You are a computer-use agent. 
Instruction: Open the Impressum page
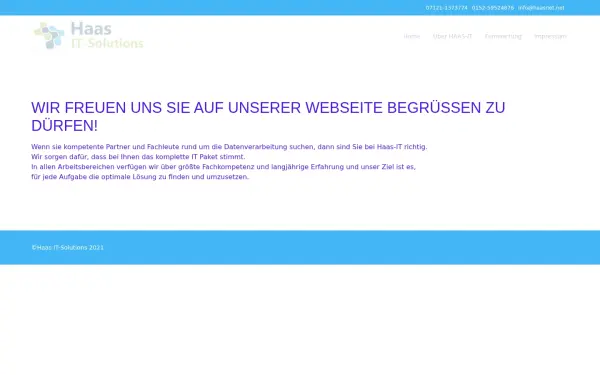pyautogui.click(x=550, y=36)
